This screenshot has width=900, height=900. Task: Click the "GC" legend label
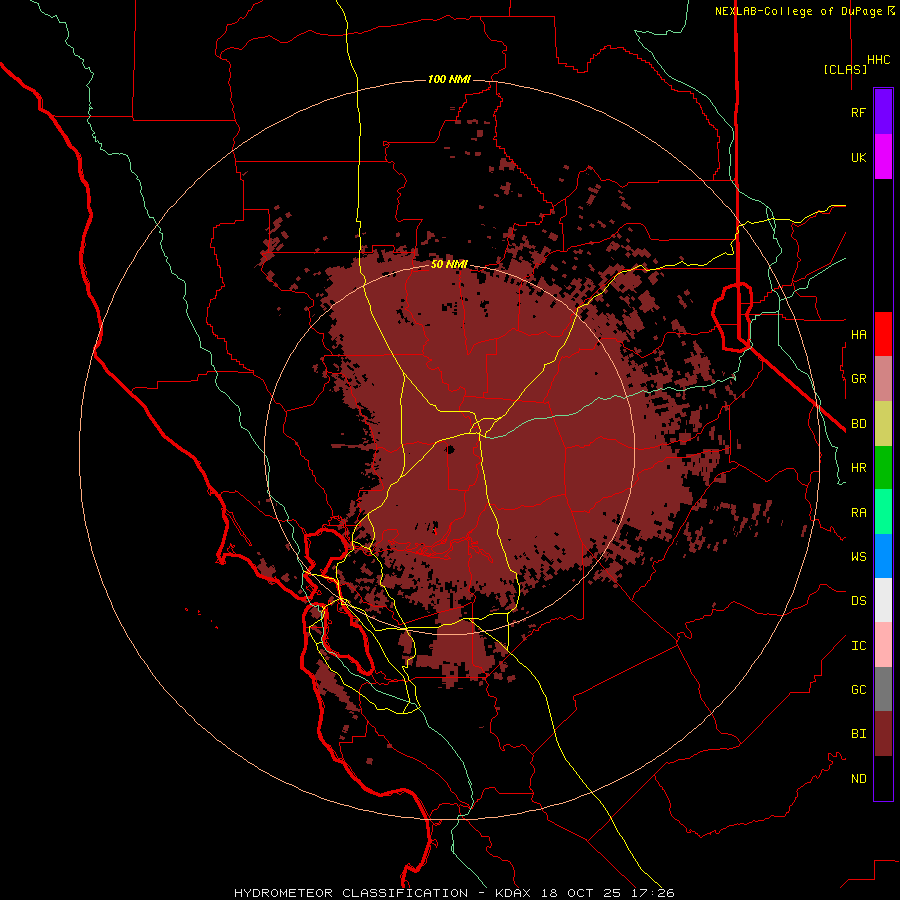[858, 690]
